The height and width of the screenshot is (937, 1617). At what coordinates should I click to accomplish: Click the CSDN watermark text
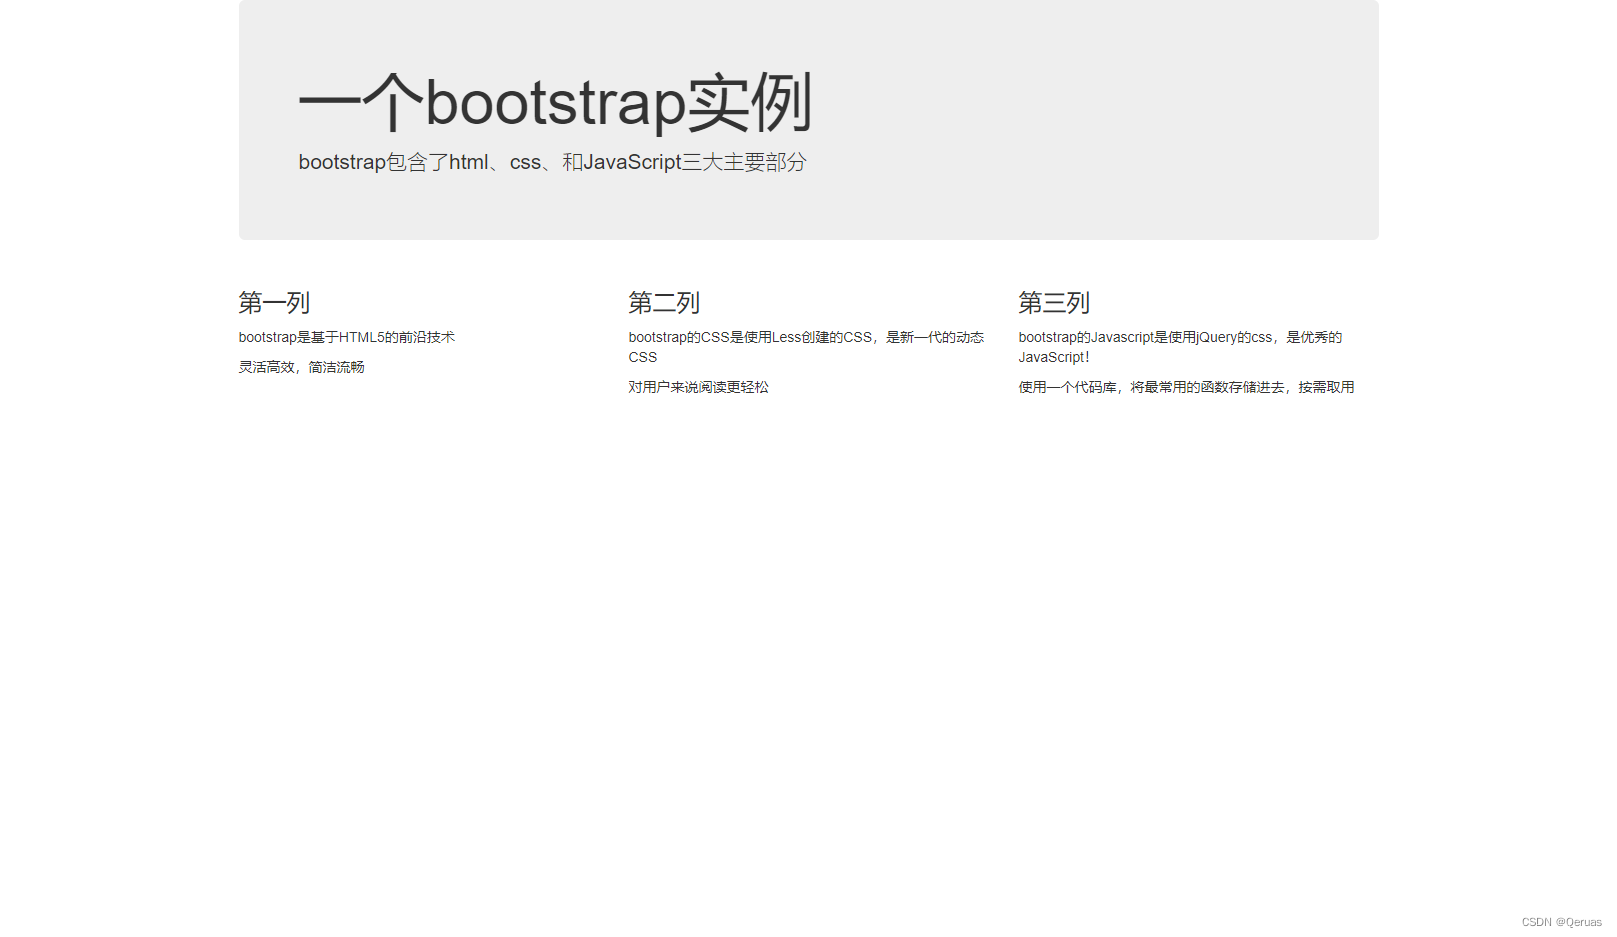(1535, 922)
